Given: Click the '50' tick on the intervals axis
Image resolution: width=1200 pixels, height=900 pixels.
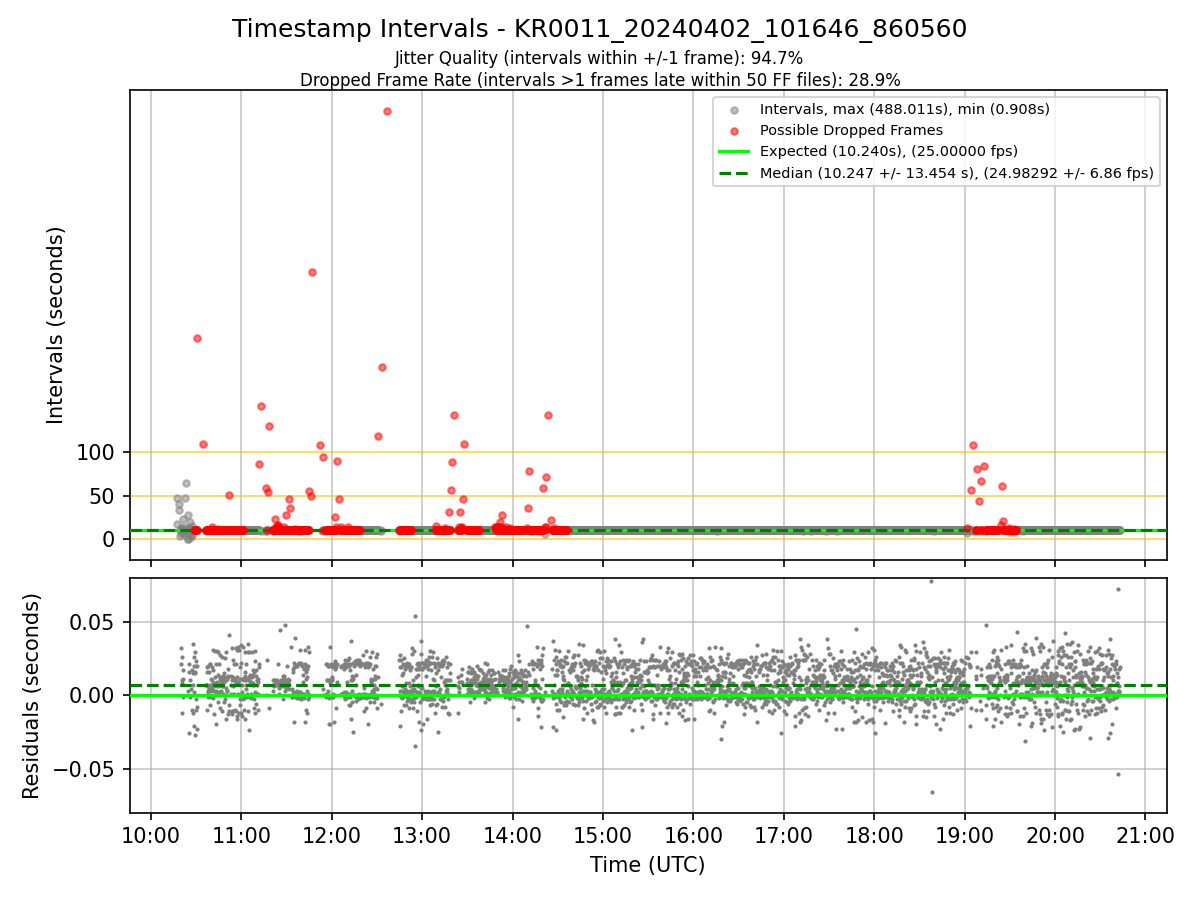Looking at the screenshot, I should [x=104, y=496].
